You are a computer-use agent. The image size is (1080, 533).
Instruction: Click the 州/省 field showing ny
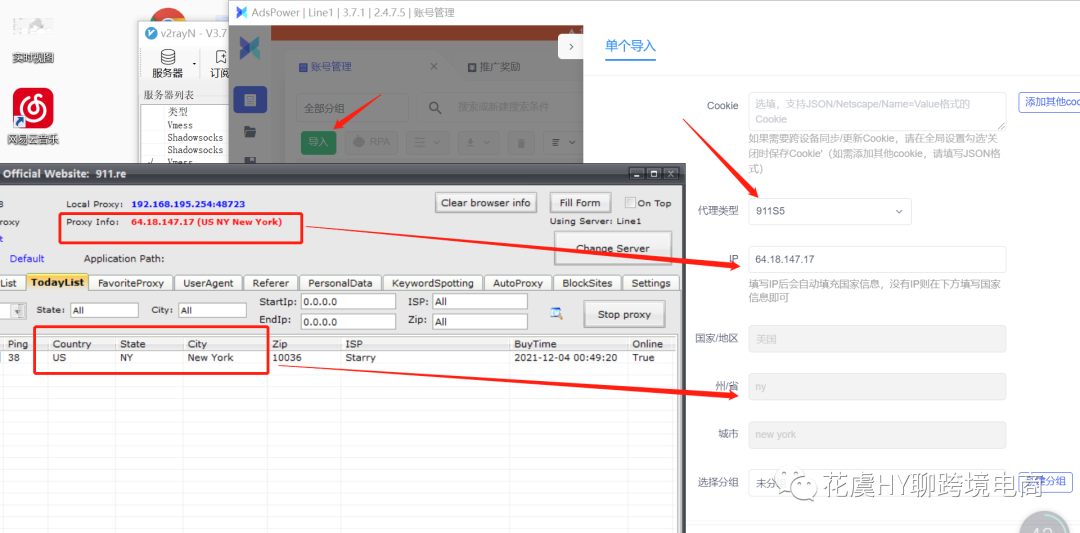(x=877, y=387)
